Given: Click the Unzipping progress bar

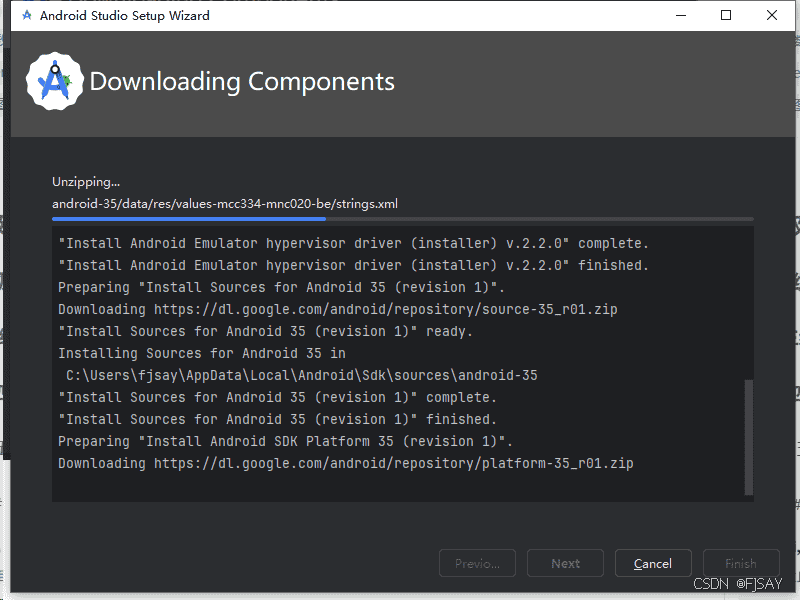Looking at the screenshot, I should [x=400, y=218].
